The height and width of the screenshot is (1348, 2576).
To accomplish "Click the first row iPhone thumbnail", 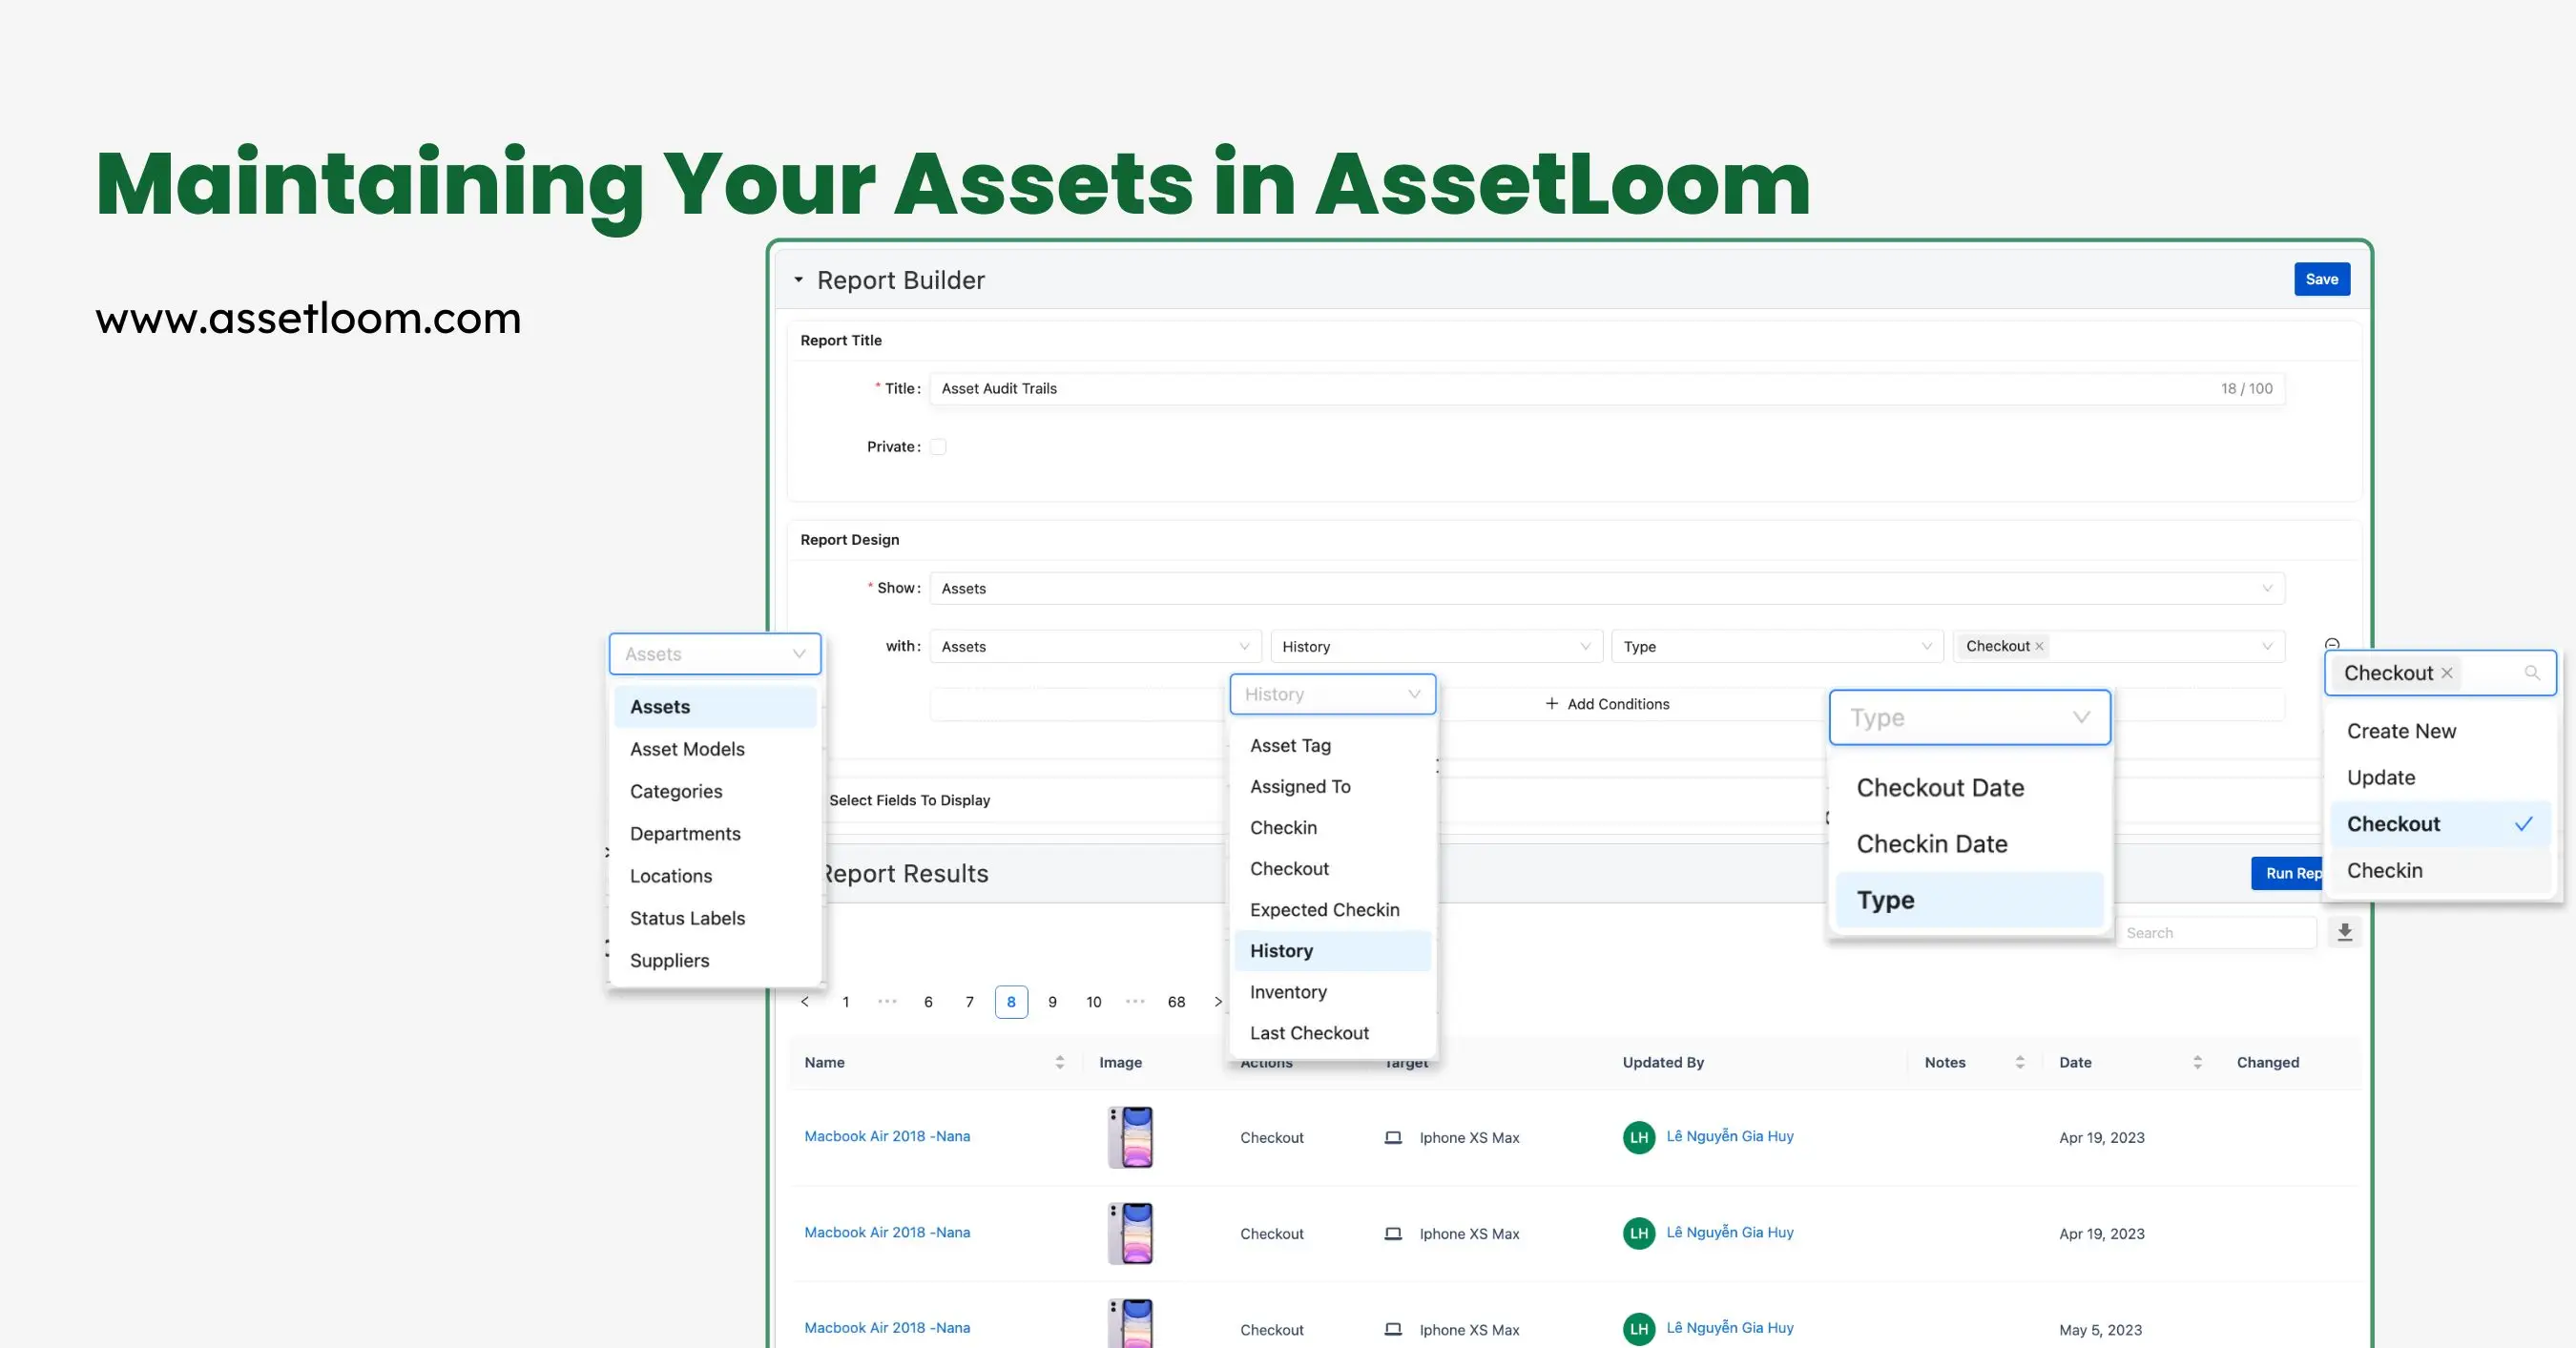I will click(x=1130, y=1137).
